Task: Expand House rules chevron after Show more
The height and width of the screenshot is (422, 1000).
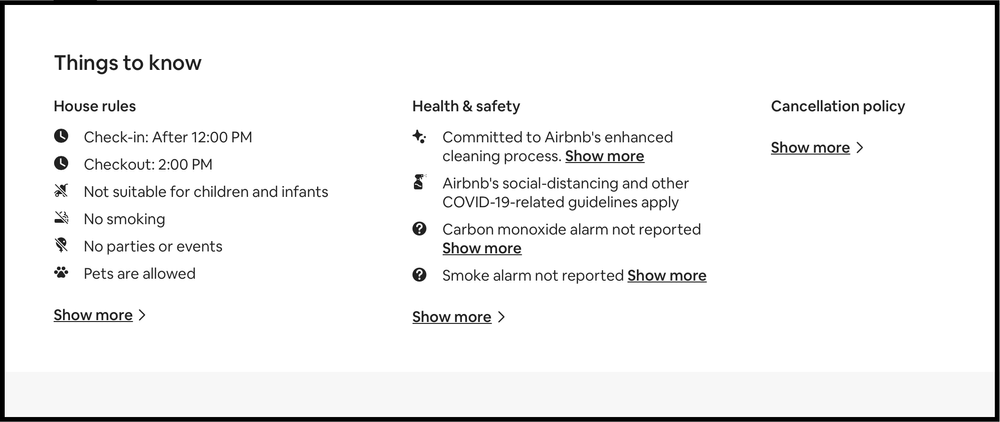Action: [142, 315]
